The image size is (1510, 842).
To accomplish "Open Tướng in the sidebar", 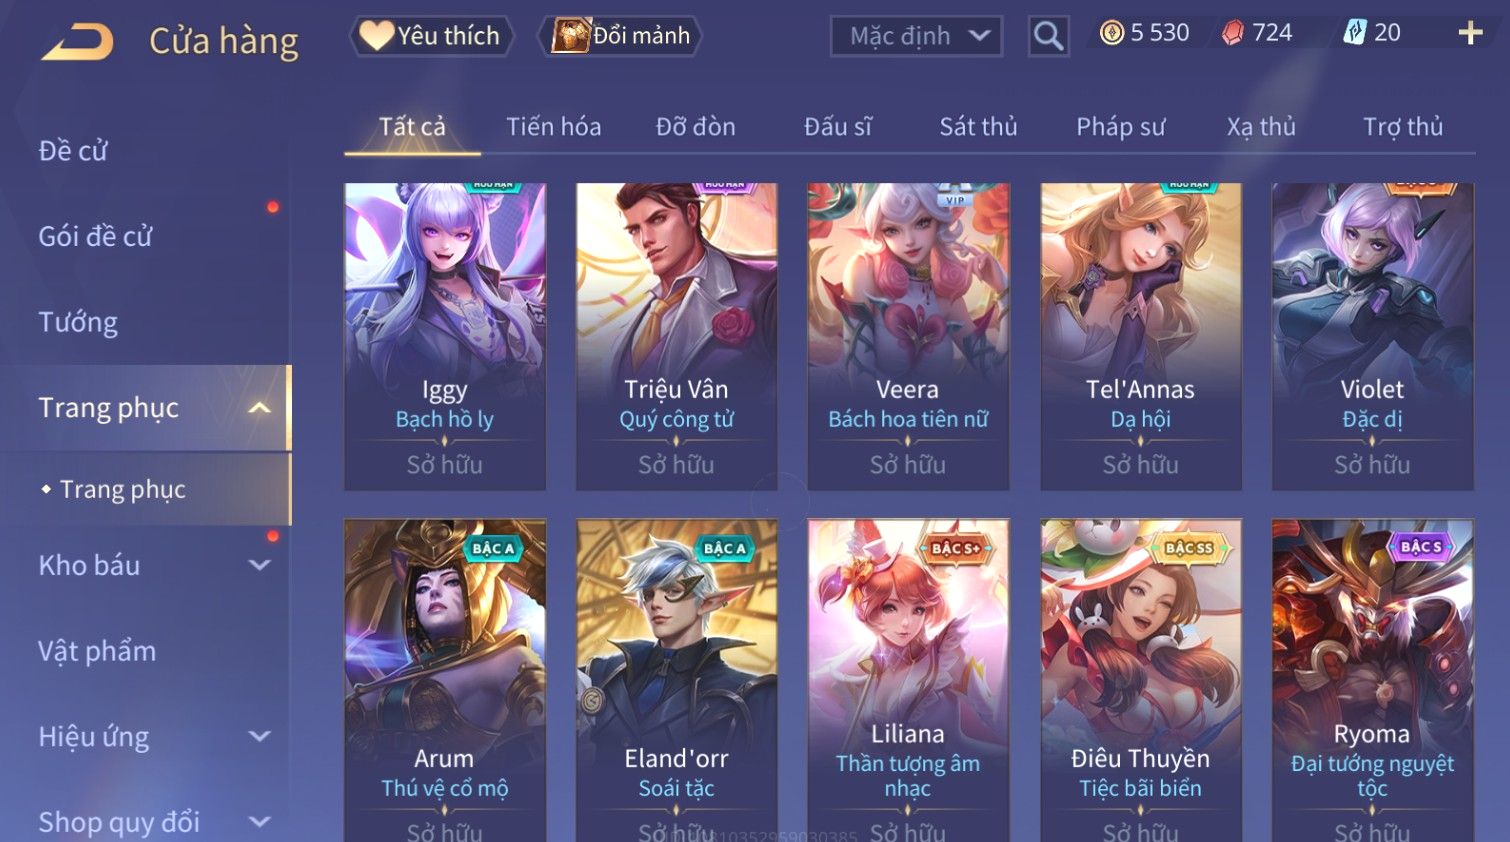I will point(78,322).
